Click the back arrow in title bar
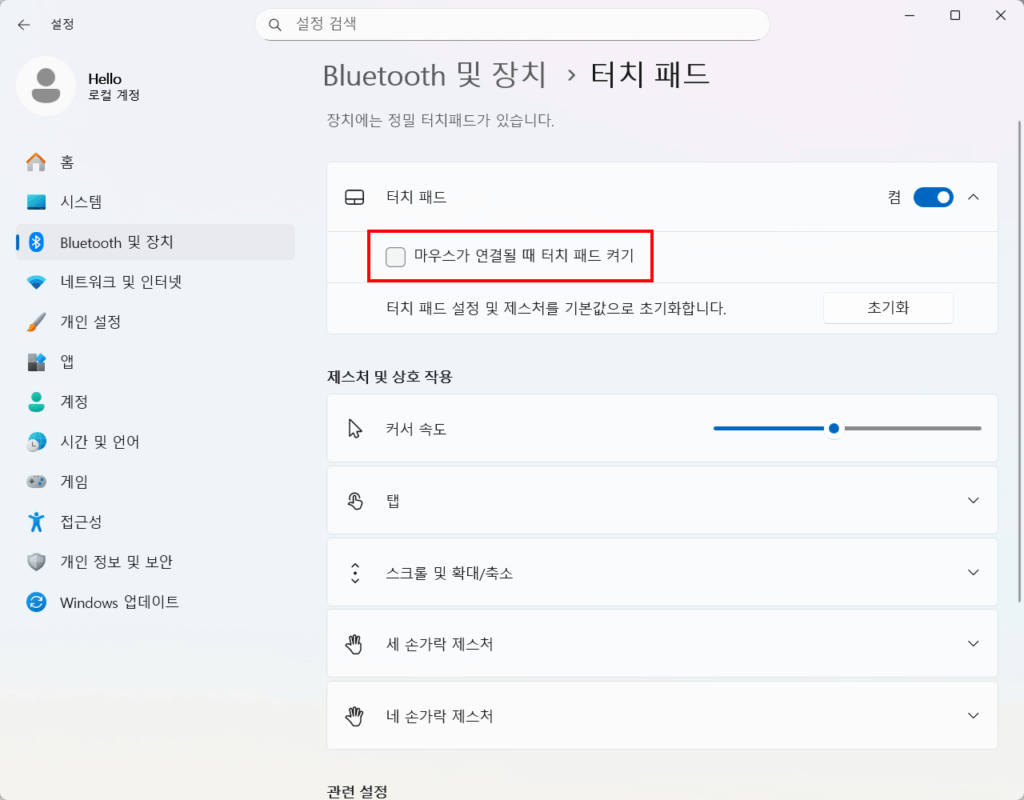 click(x=24, y=24)
